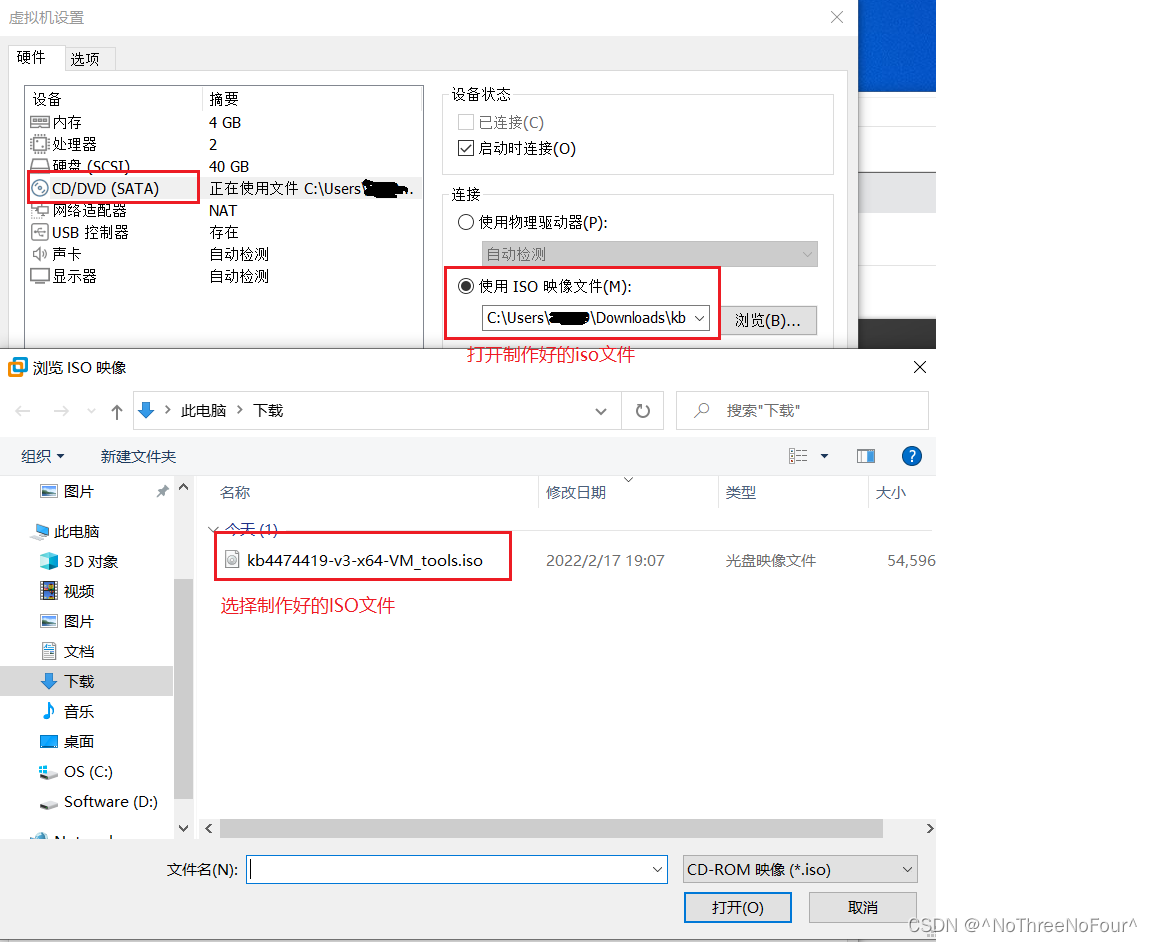Viewport: 1152px width, 942px height.
Task: Click the 搜索"下载" search field
Action: click(802, 411)
